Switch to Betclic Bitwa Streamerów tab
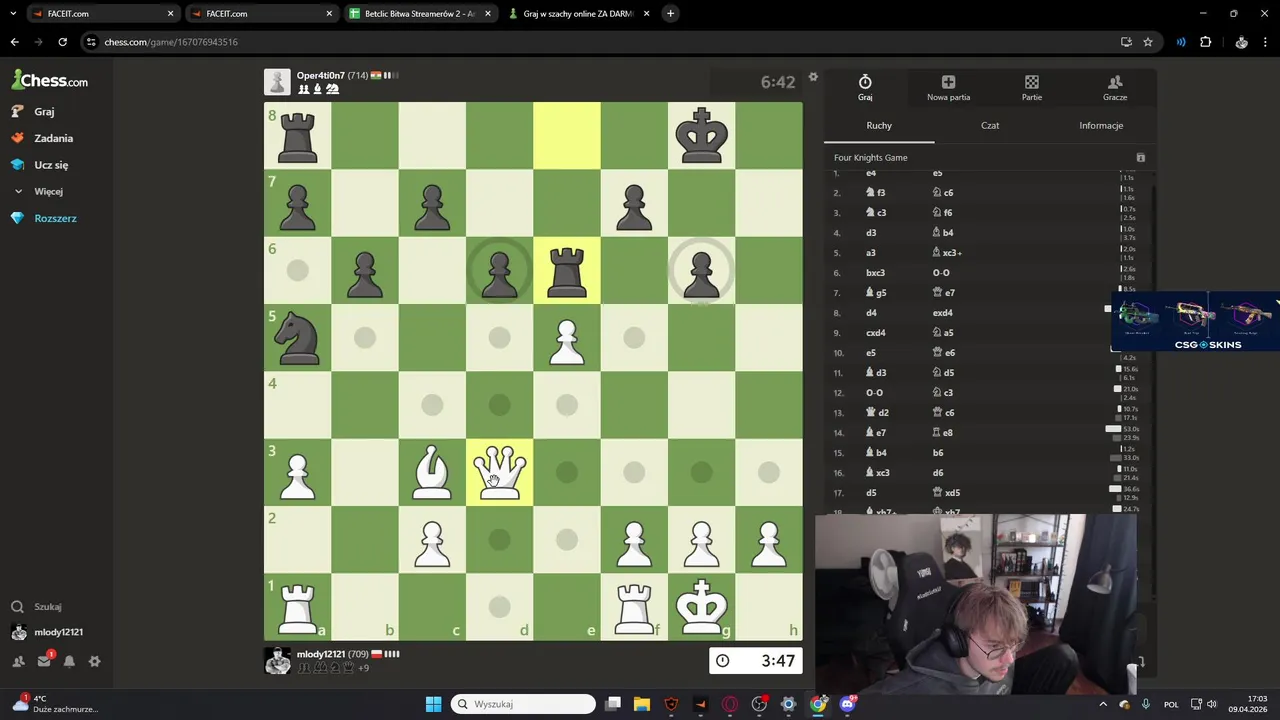This screenshot has height=720, width=1280. click(420, 14)
